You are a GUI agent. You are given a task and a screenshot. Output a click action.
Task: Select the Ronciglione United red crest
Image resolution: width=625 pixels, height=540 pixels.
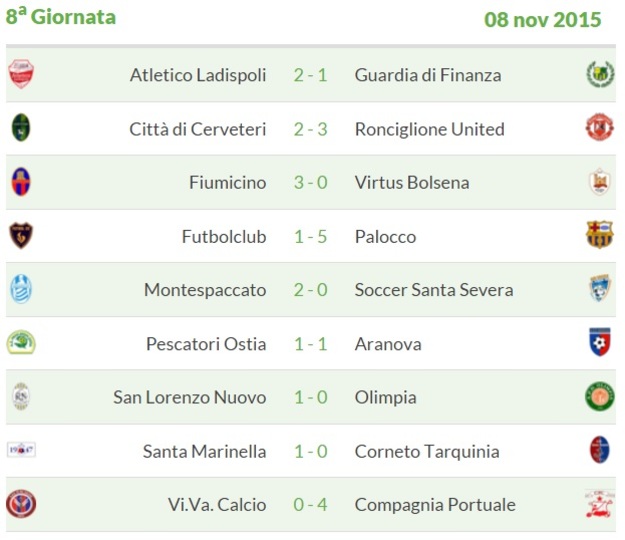(599, 127)
